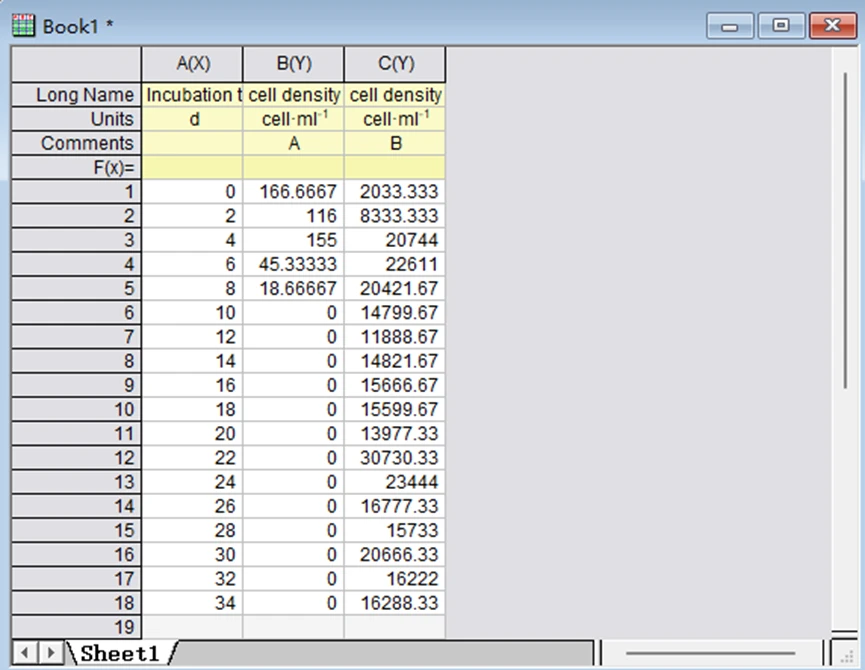Select row header 9

(x=76, y=385)
